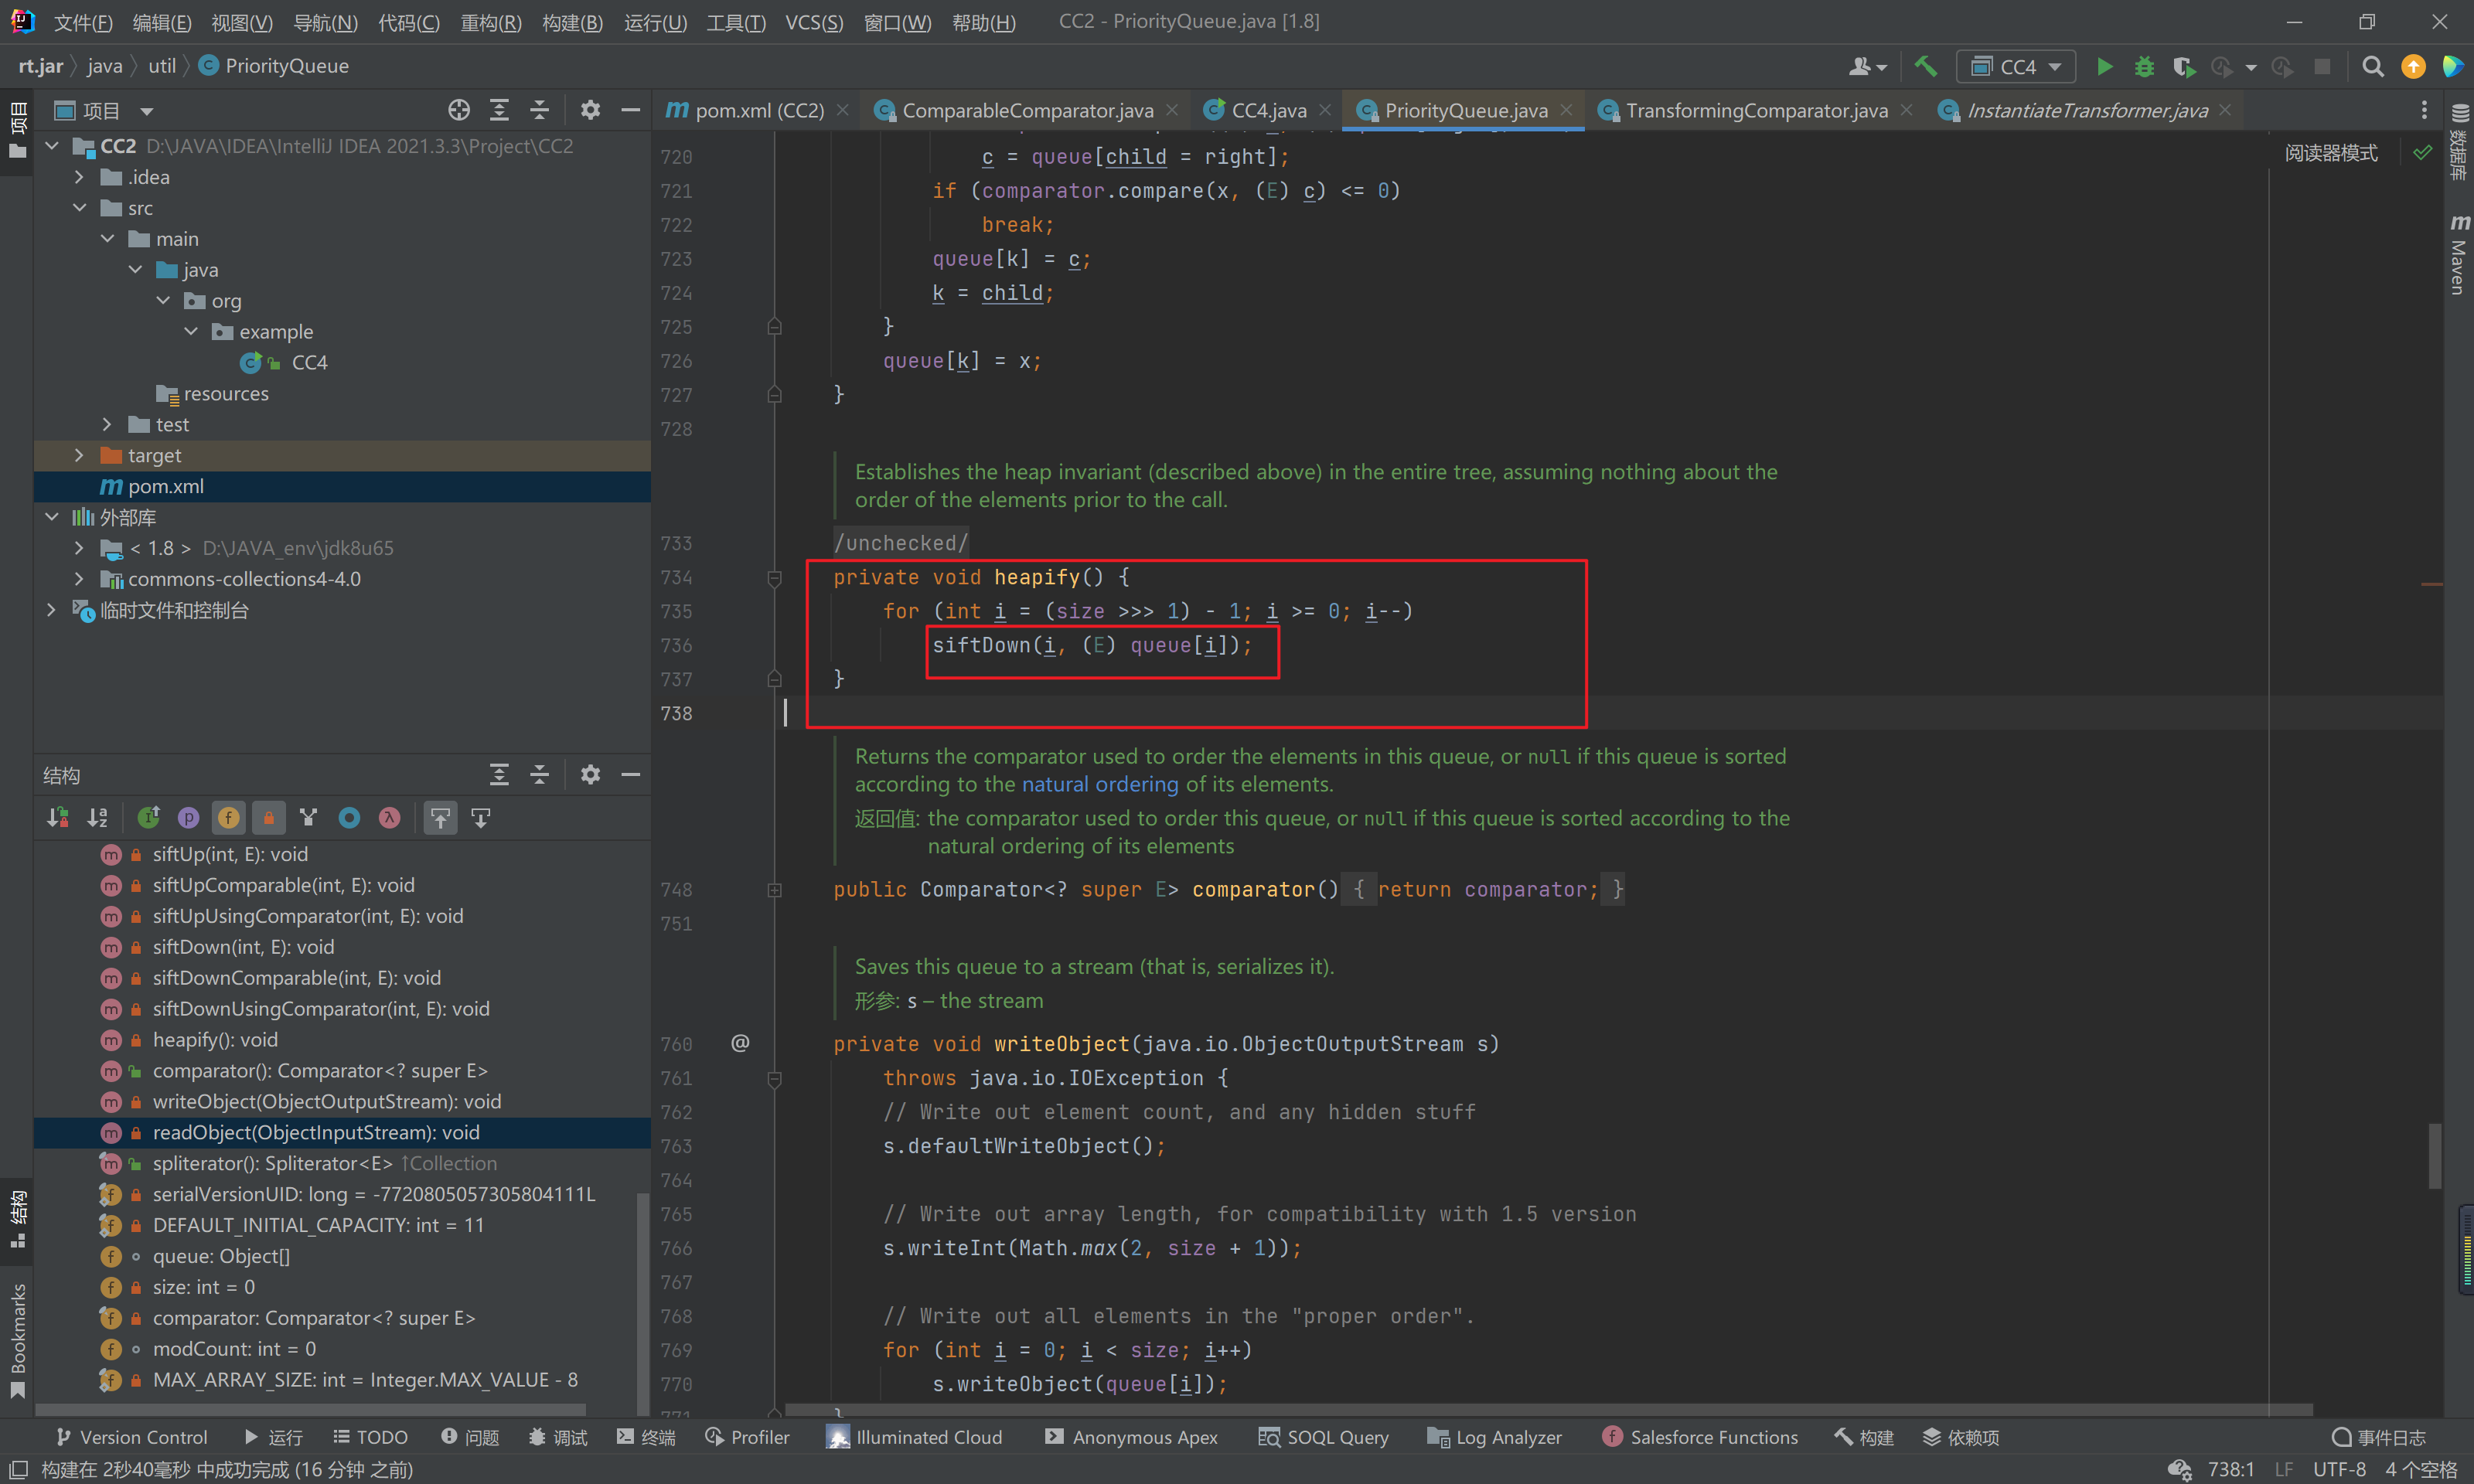
Task: Click Run with Coverage shield icon
Action: point(2183,67)
